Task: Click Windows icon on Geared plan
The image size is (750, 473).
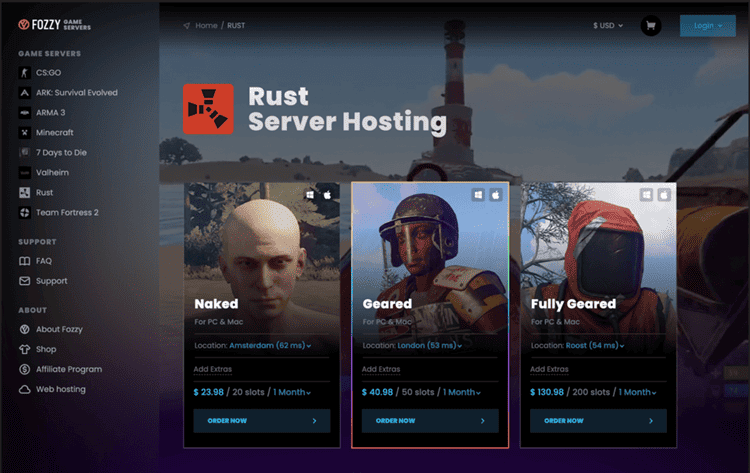Action: 478,195
